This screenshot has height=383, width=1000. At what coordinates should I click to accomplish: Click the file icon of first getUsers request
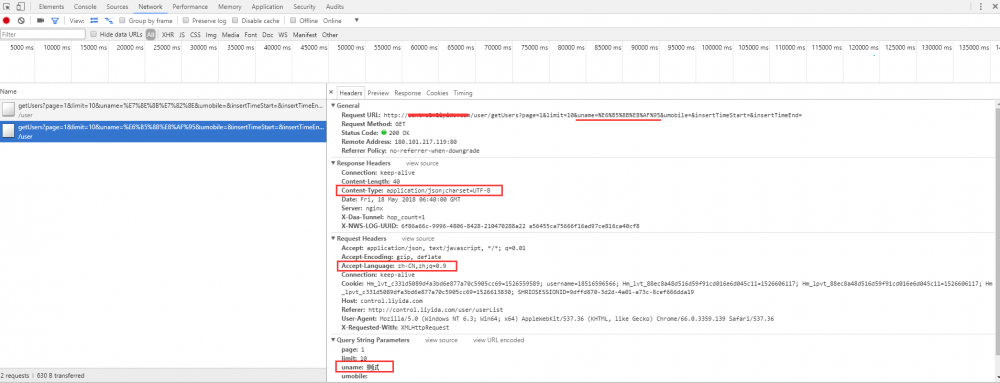(8, 110)
